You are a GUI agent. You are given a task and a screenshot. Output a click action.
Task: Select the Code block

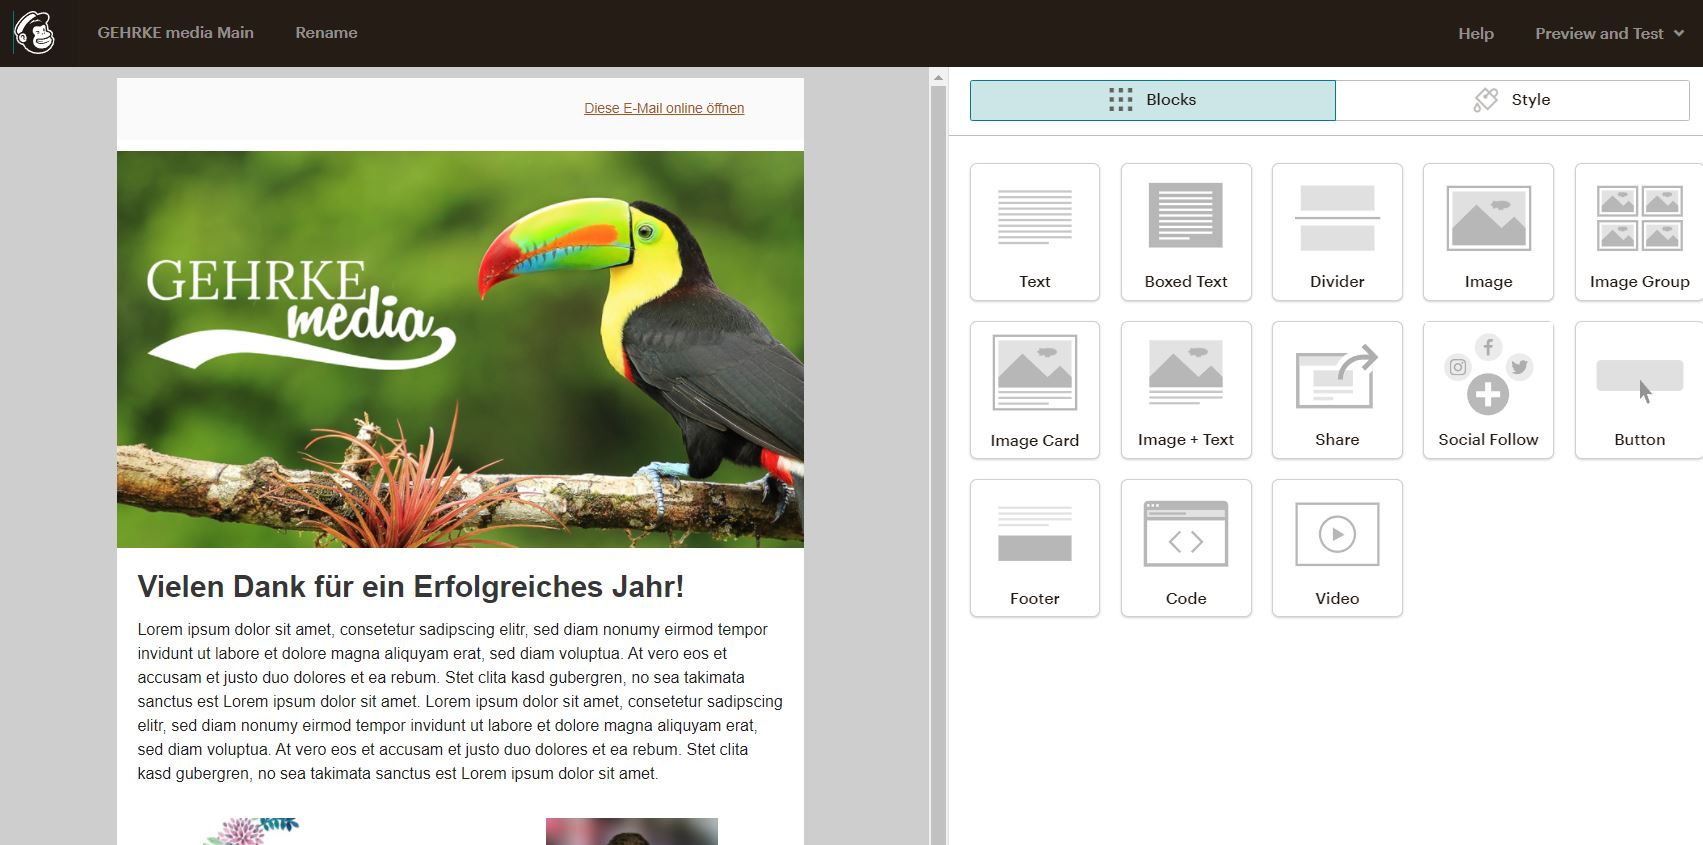(x=1186, y=548)
